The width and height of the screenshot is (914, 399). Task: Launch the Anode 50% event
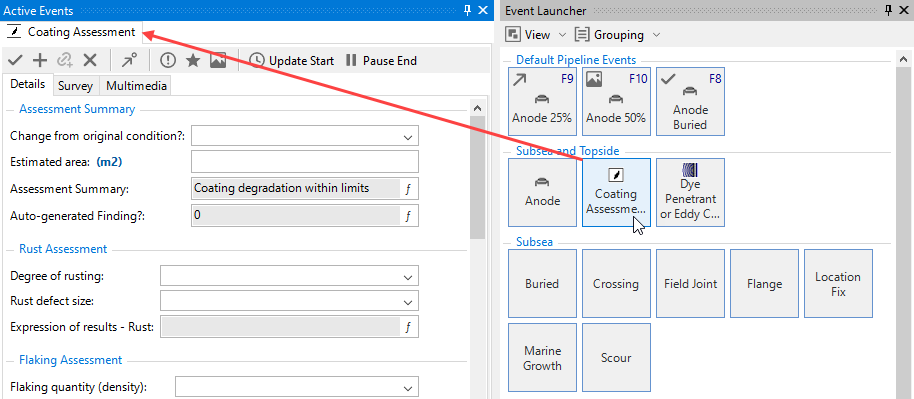pyautogui.click(x=616, y=102)
